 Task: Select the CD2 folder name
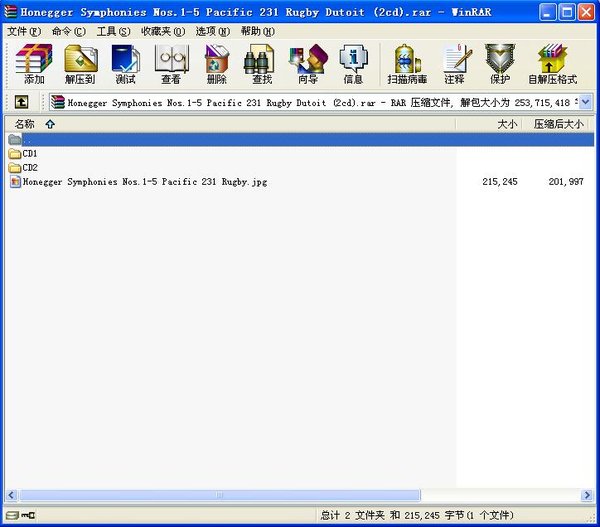click(30, 168)
